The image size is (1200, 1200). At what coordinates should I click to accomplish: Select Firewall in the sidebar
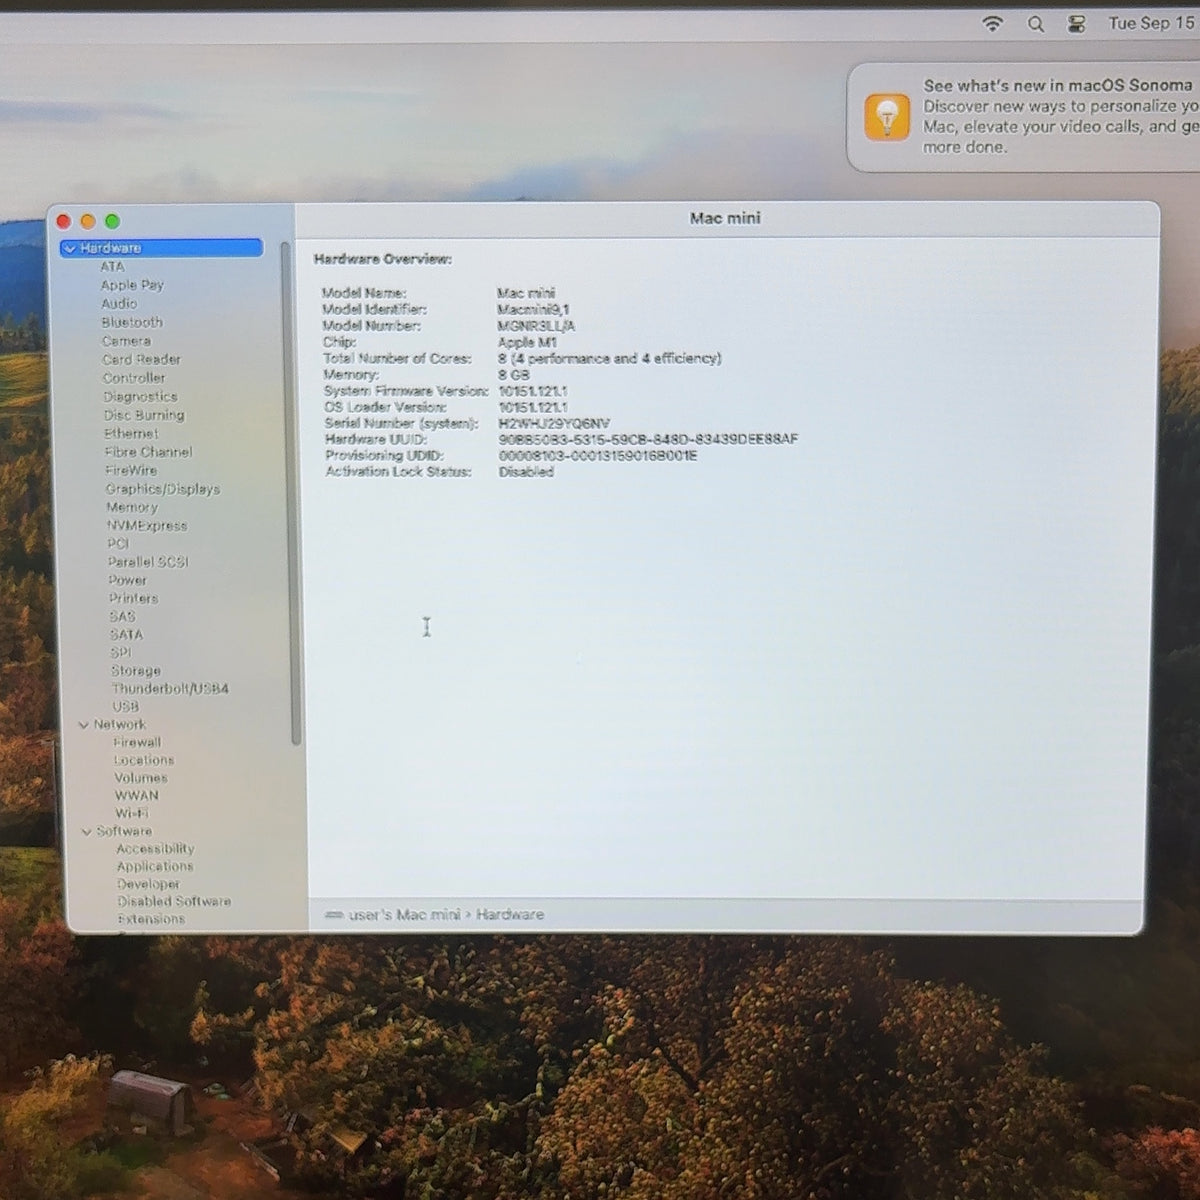(137, 743)
